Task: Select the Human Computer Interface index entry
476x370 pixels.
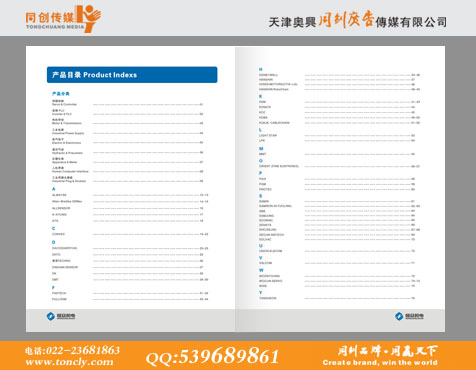Action: (x=70, y=171)
